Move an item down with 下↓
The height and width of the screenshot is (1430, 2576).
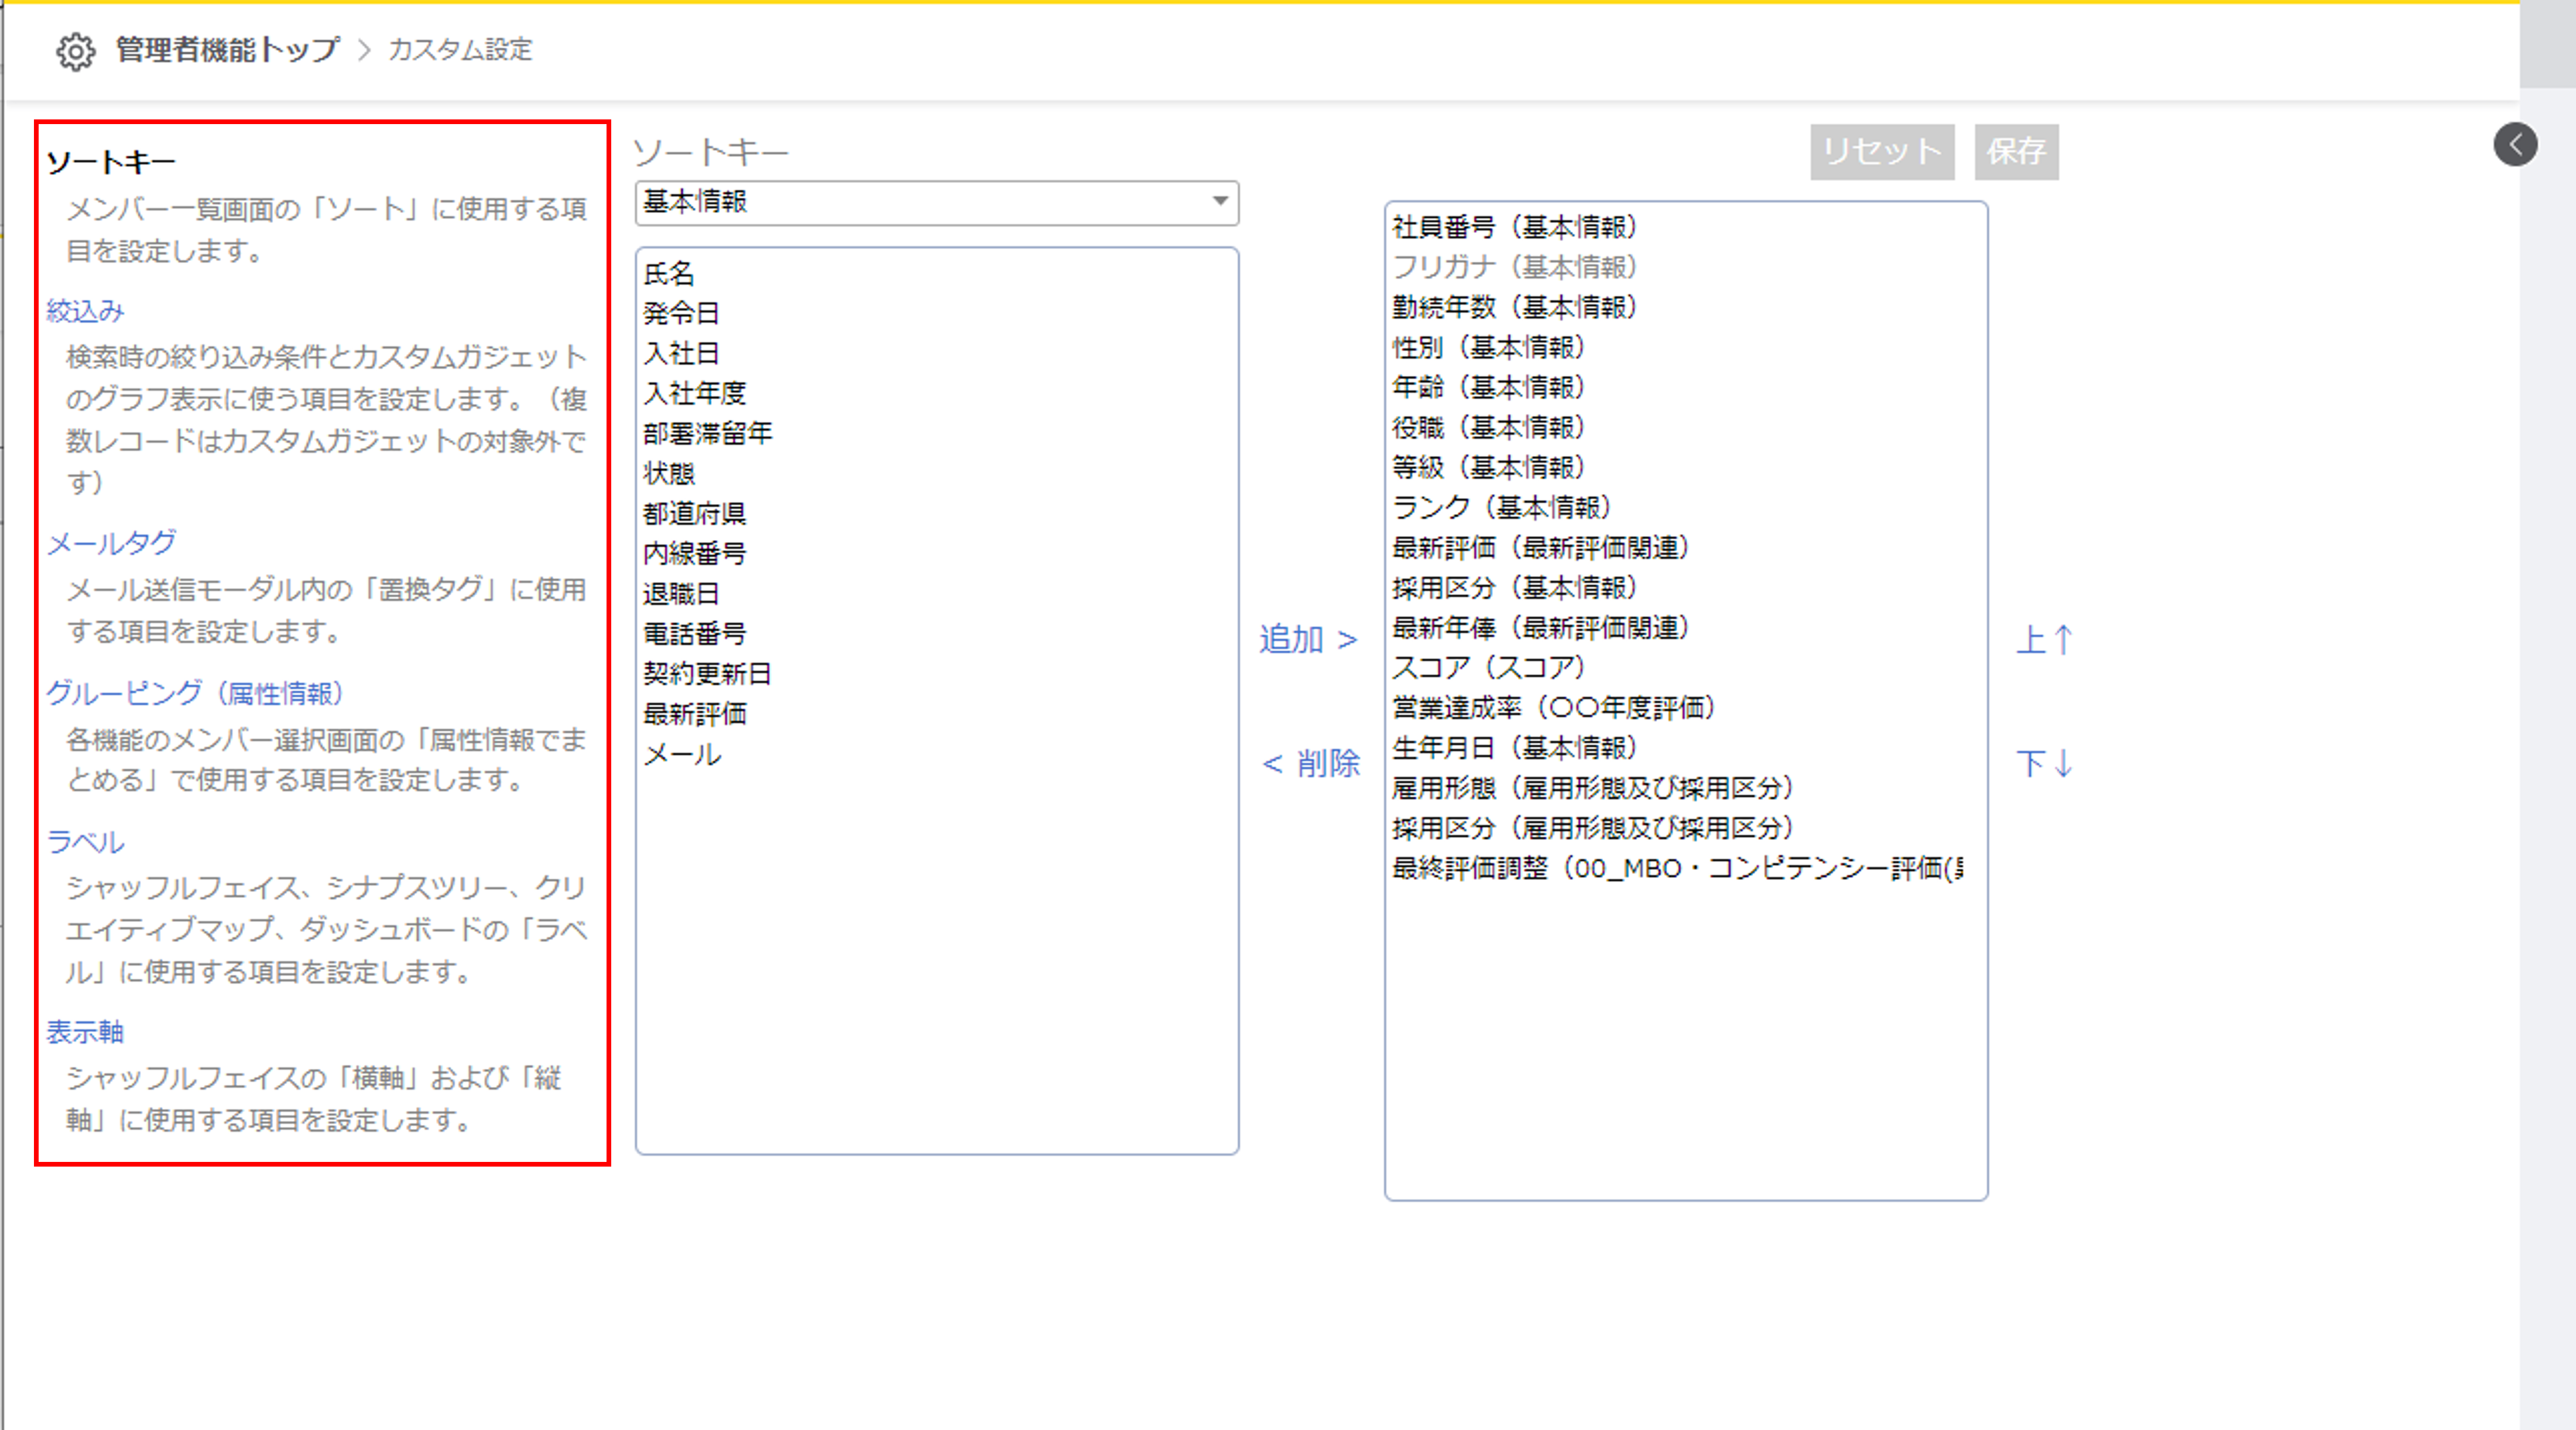2044,765
